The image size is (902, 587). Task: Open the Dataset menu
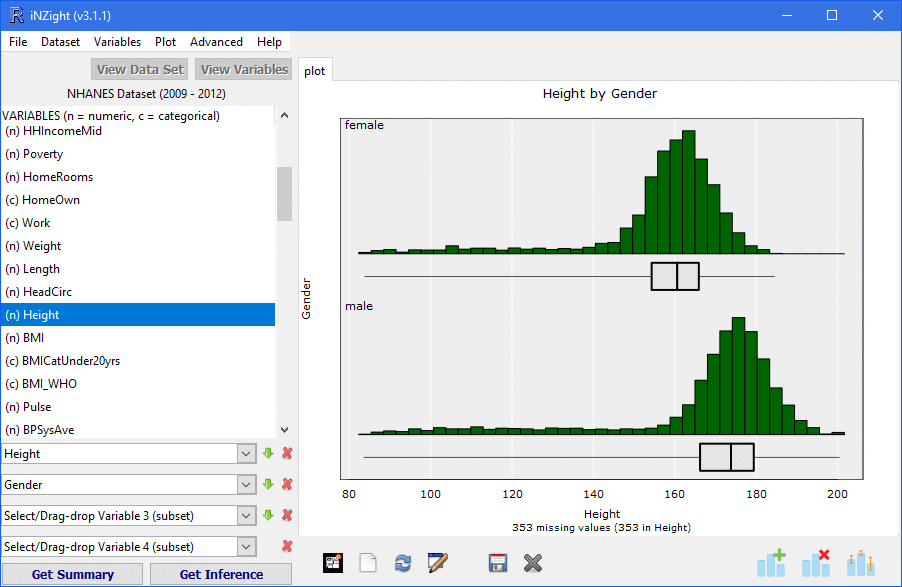(60, 42)
